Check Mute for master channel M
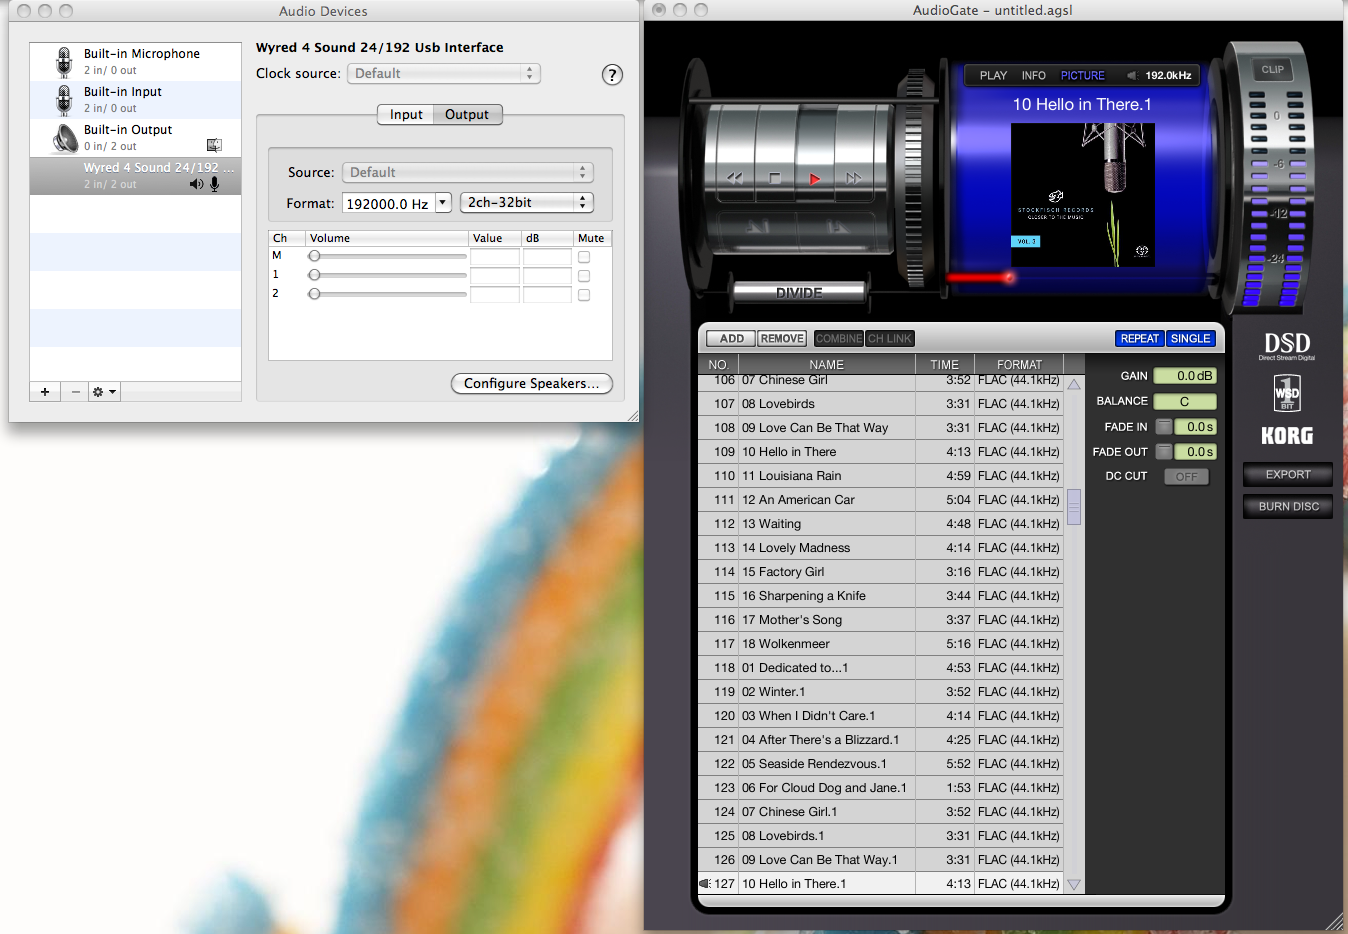 [x=584, y=257]
